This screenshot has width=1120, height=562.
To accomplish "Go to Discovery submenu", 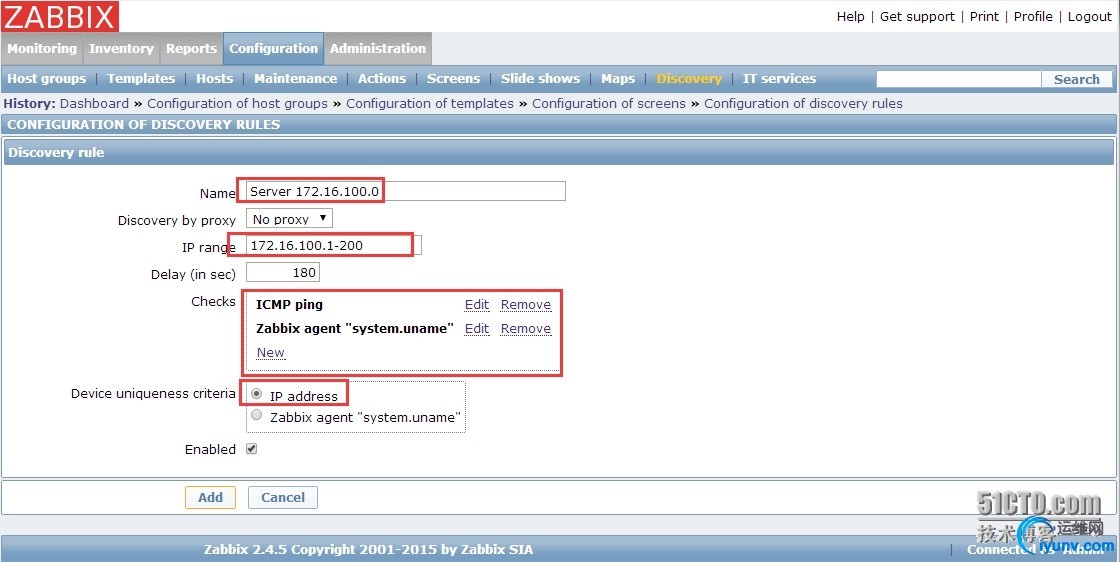I will pyautogui.click(x=689, y=79).
